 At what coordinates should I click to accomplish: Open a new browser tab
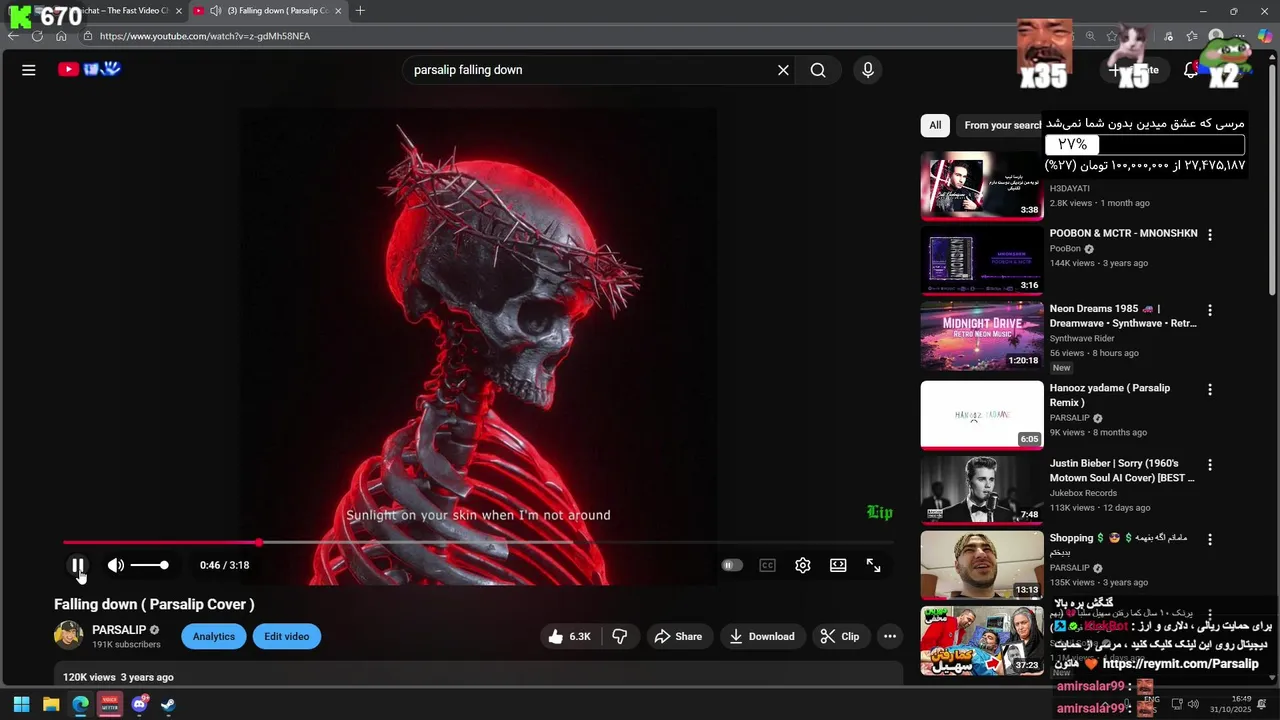(360, 11)
